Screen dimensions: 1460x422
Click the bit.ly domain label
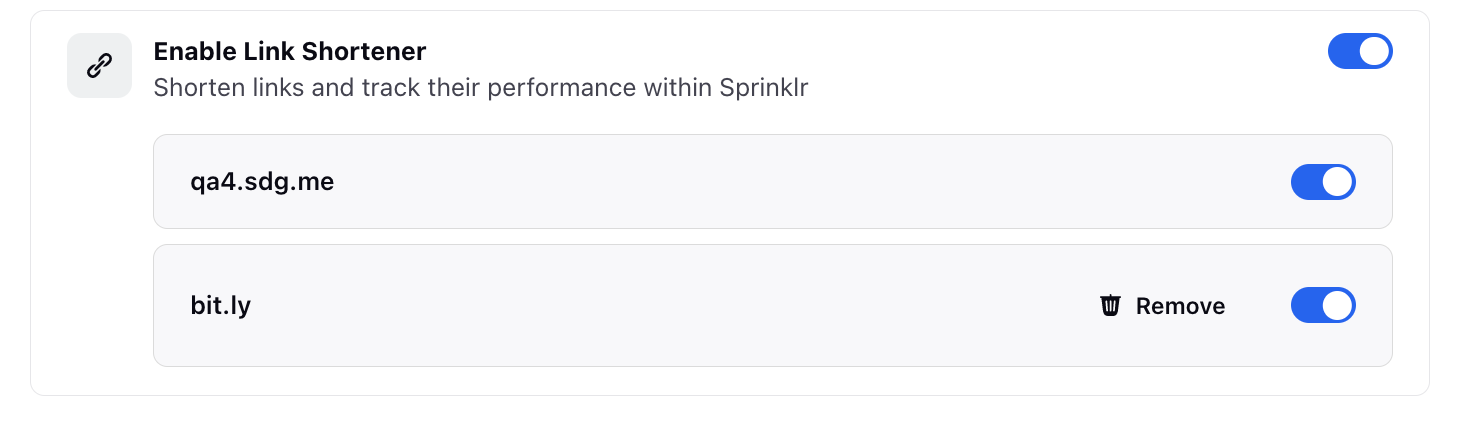(220, 305)
